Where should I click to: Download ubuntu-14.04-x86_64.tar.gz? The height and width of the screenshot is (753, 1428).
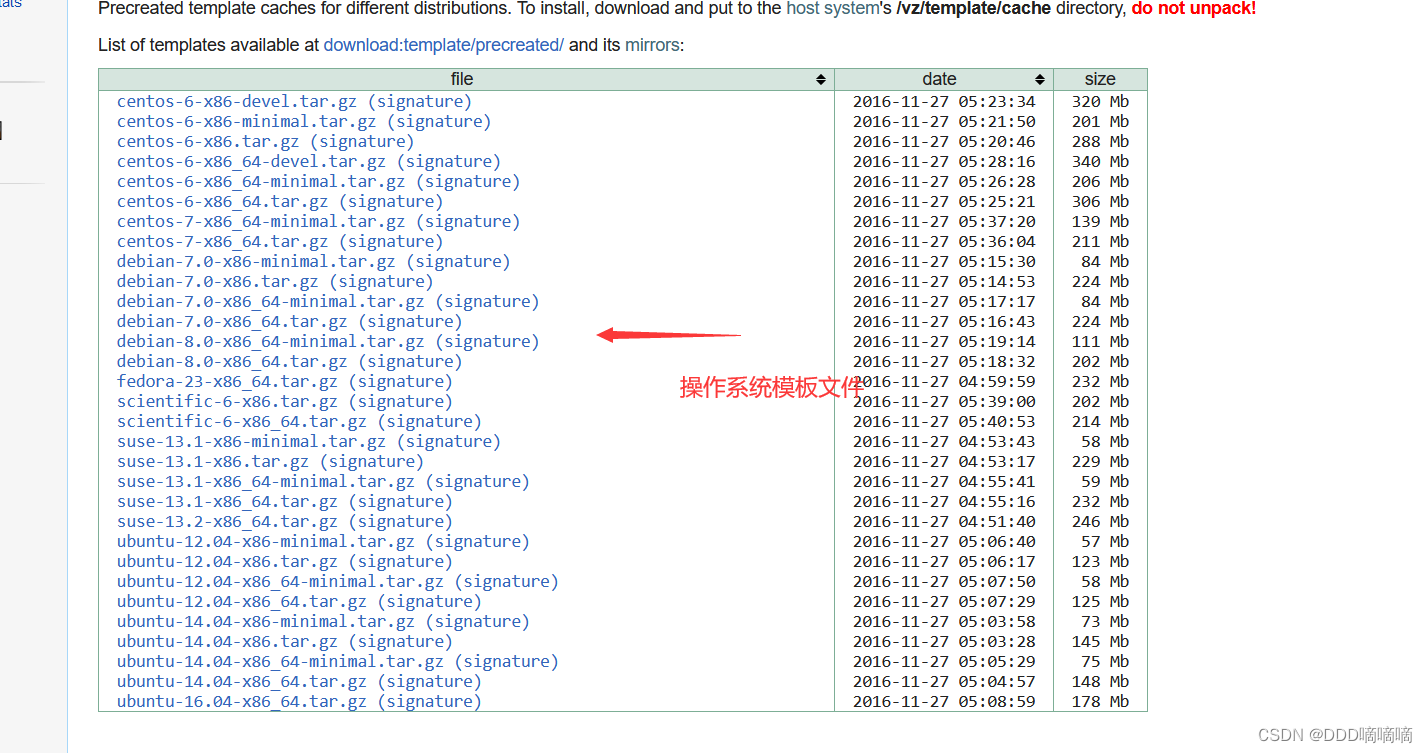point(242,681)
